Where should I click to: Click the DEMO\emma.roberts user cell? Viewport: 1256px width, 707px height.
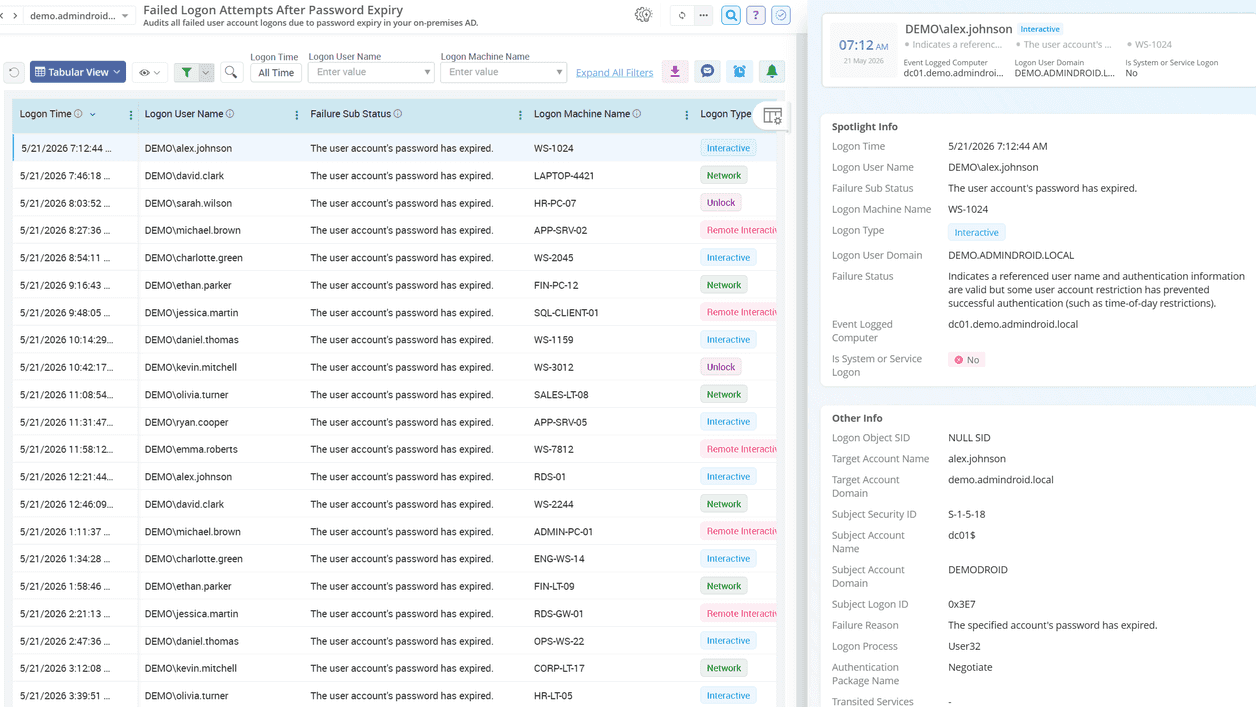click(x=190, y=449)
